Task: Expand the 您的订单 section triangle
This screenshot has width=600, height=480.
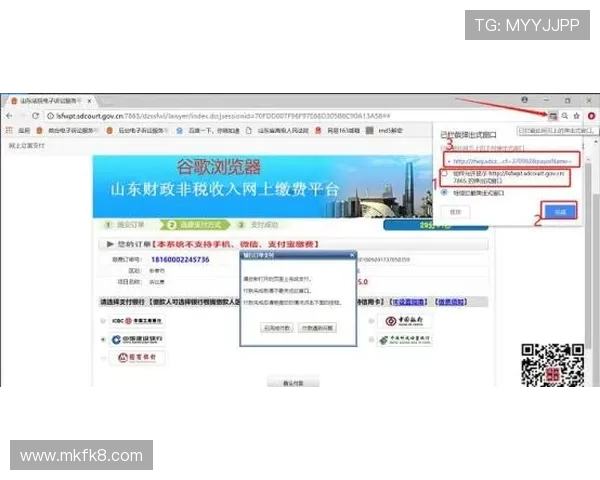Action: pos(110,244)
